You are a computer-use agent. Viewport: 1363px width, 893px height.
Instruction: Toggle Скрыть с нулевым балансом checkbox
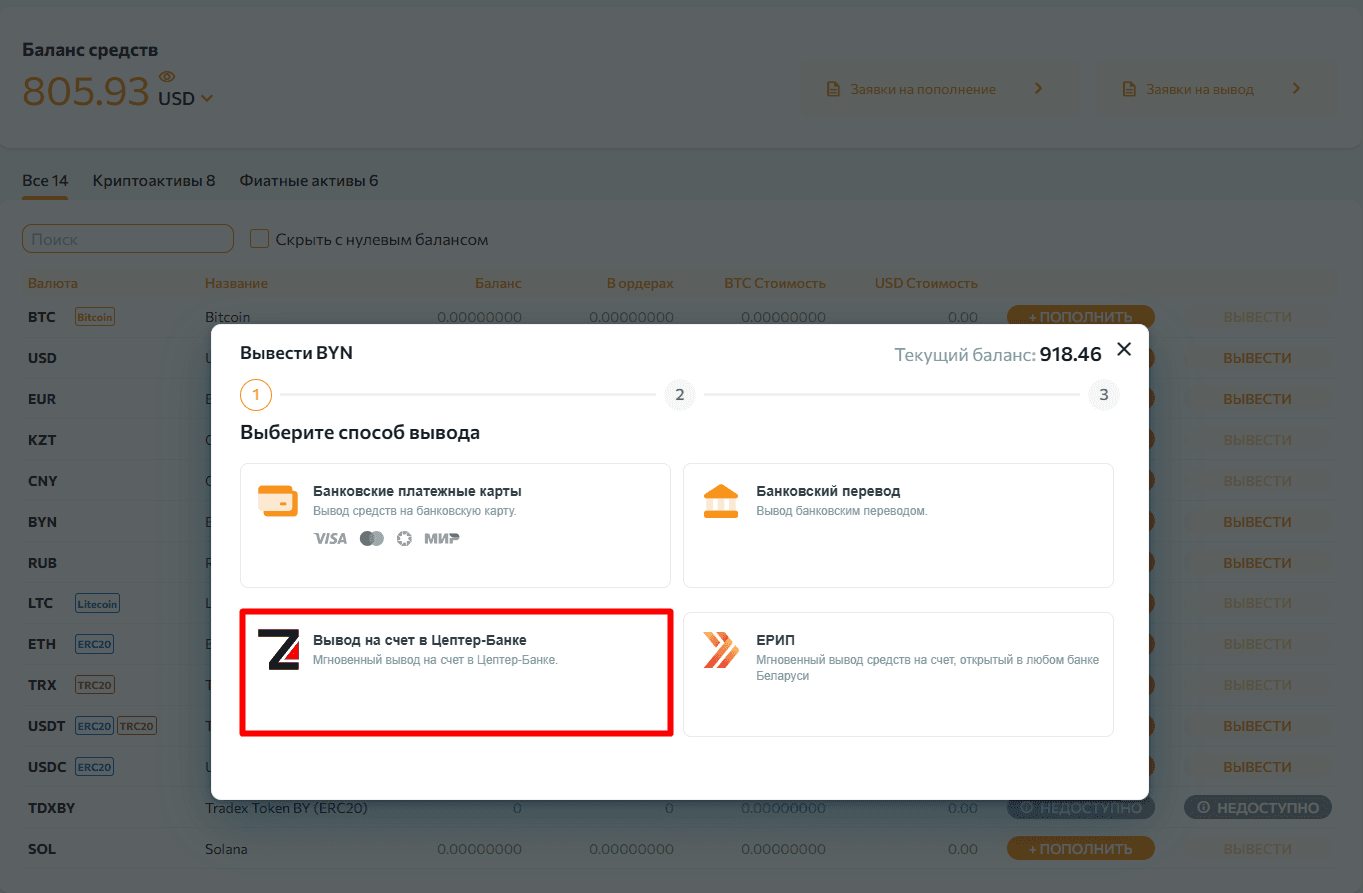coord(259,239)
